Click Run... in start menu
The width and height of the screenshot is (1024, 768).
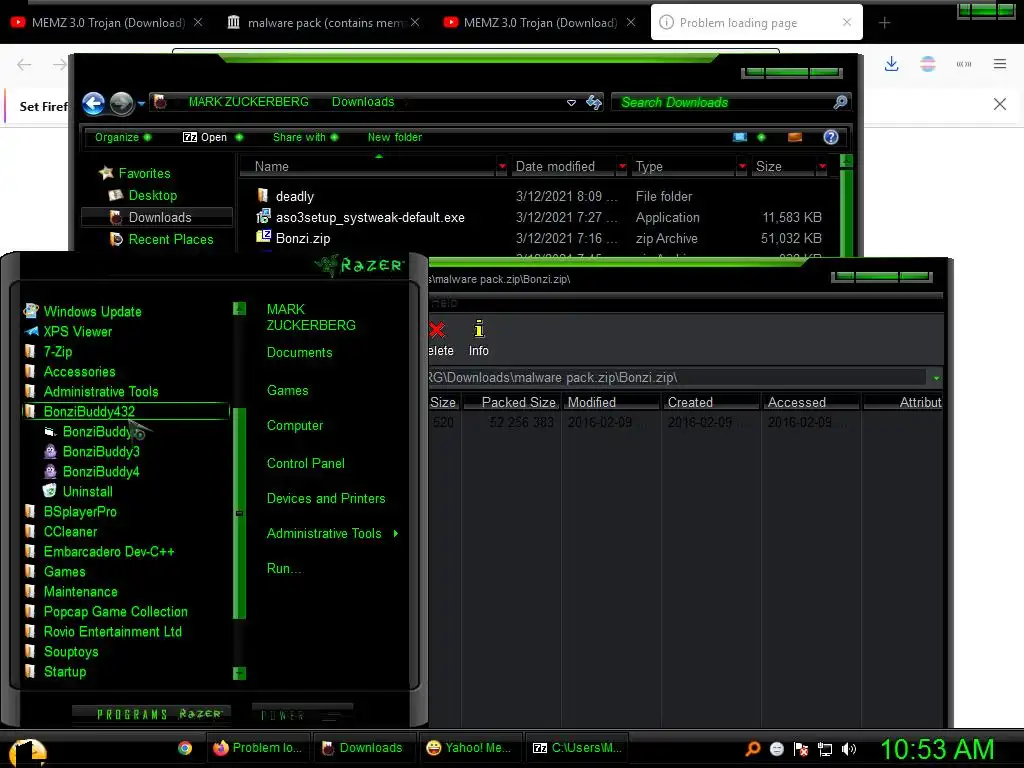[x=283, y=569]
